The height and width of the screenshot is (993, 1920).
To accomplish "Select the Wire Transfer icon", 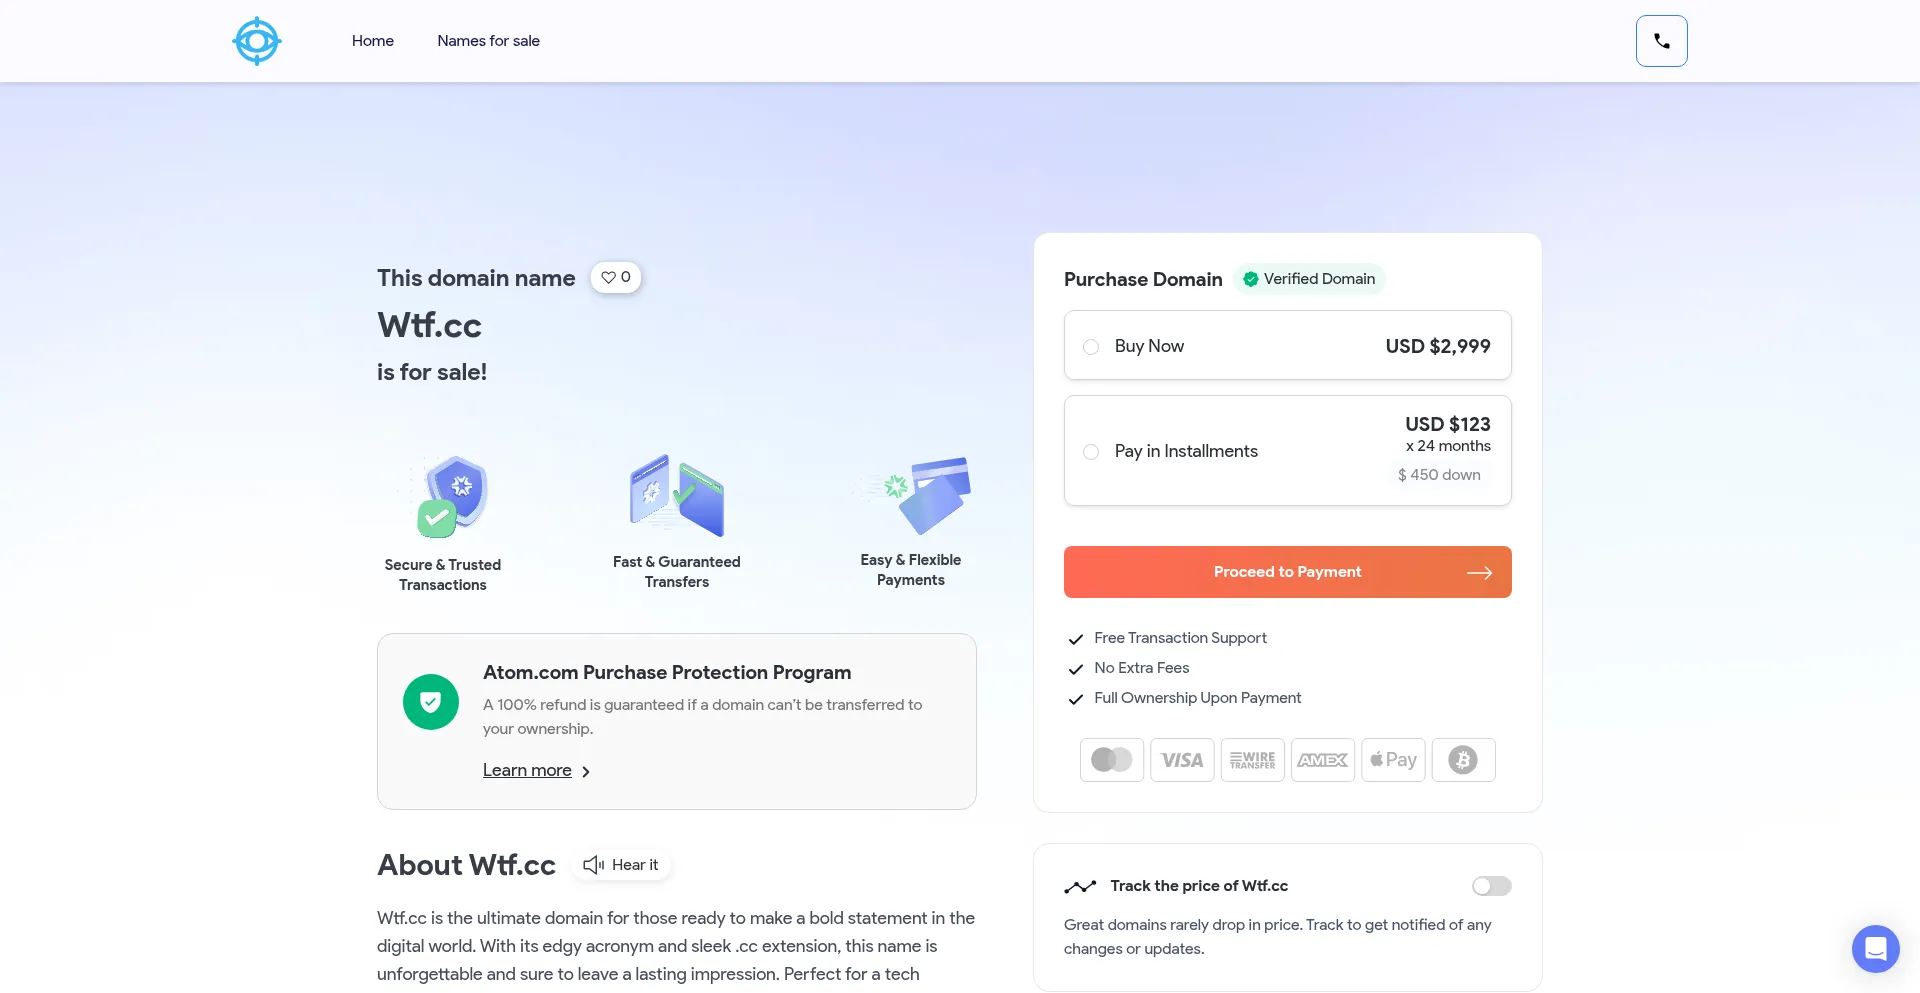I will [1252, 760].
